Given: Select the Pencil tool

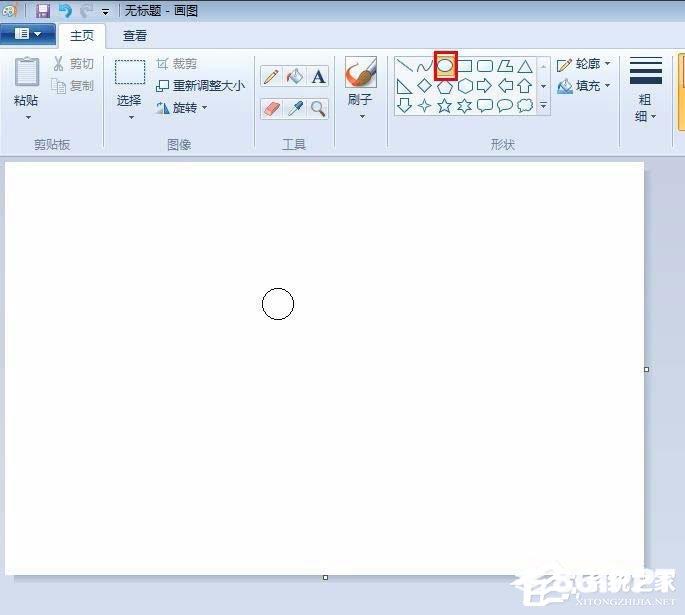Looking at the screenshot, I should [271, 76].
